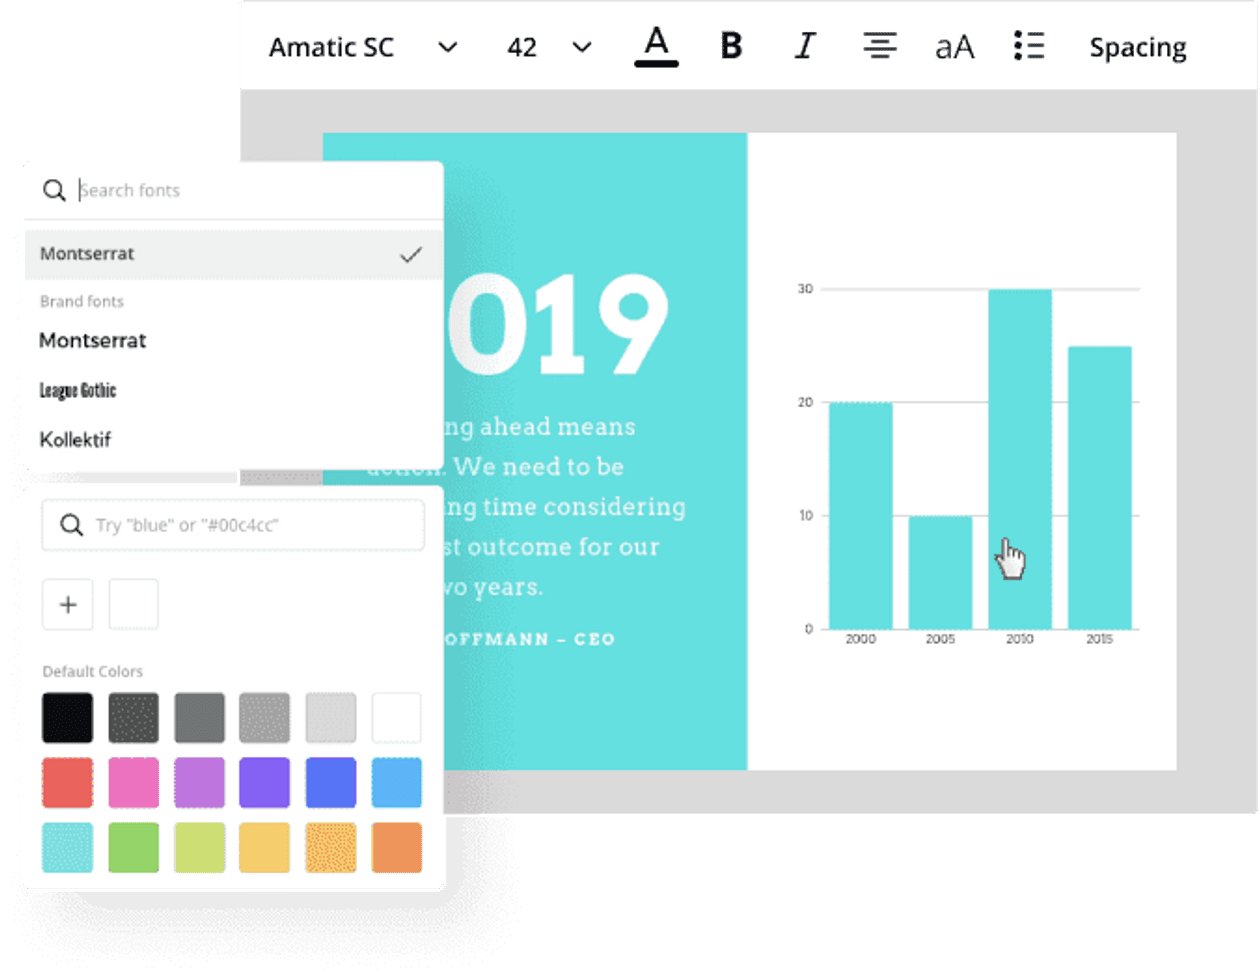Select the checked Montserrat font row
Screen dimensions: 1260x979
point(234,254)
